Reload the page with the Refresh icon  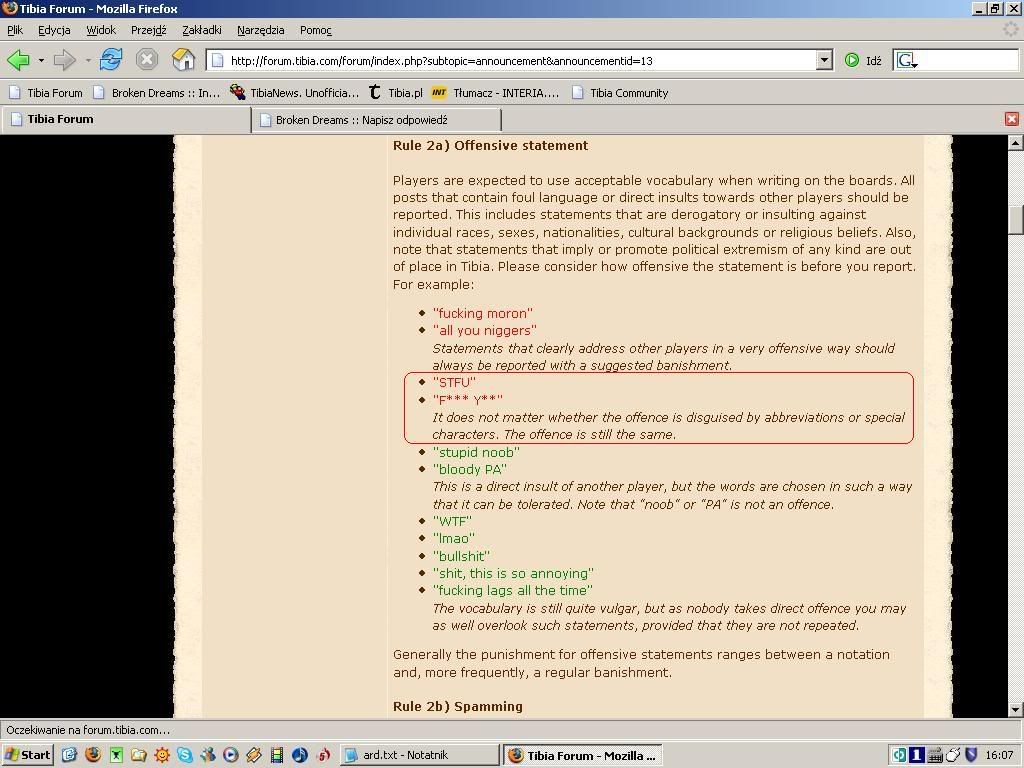click(x=111, y=60)
